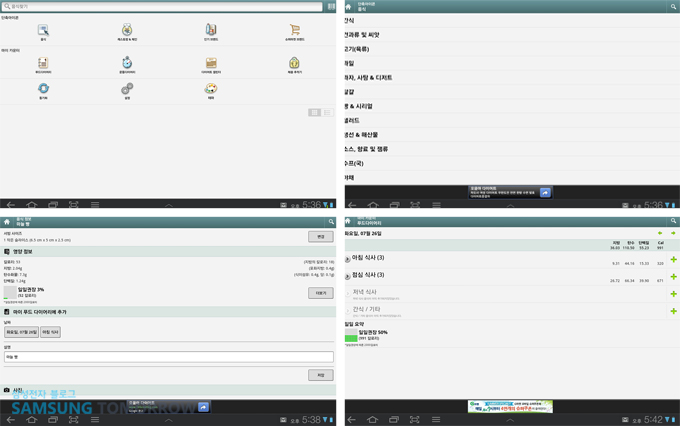680x426 pixels.
Task: Tap the sync circular arrows icon
Action: click(x=43, y=89)
